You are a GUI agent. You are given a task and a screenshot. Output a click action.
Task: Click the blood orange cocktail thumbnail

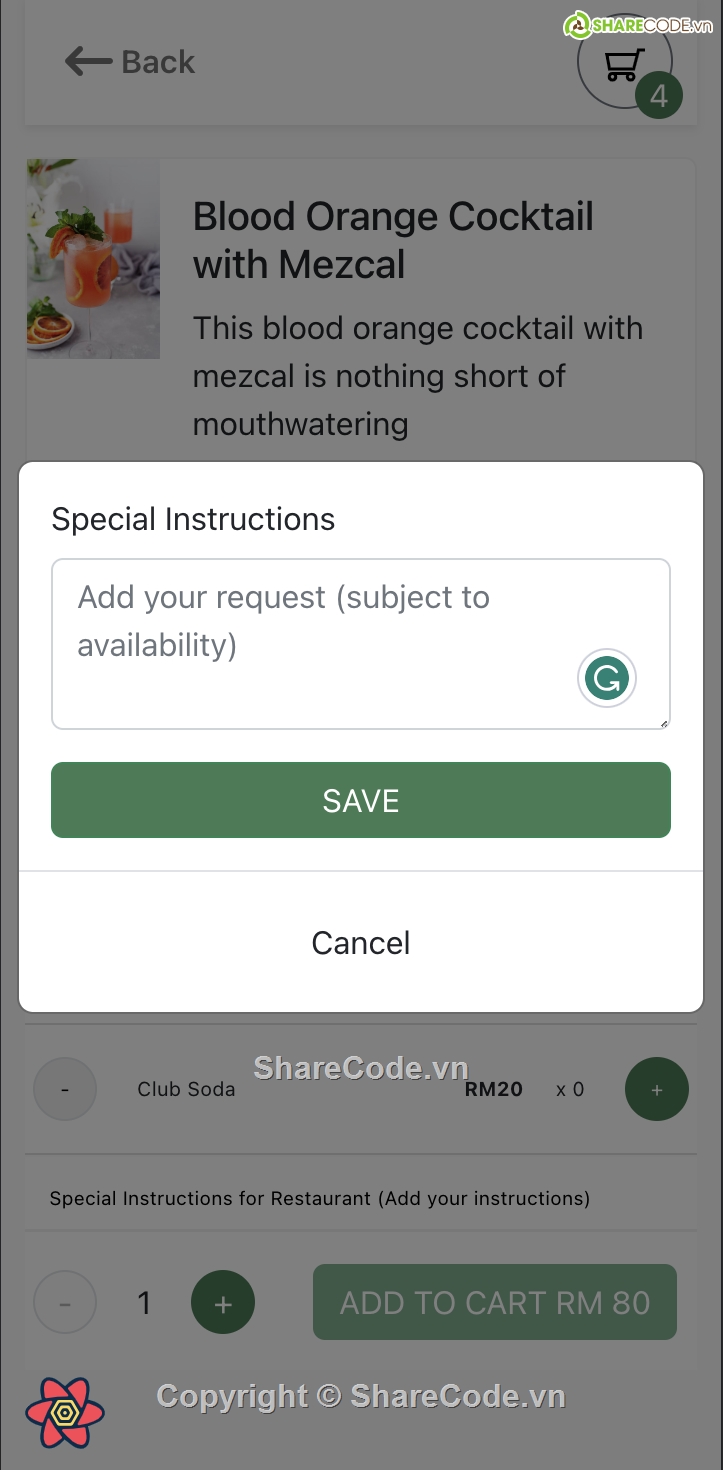click(x=93, y=259)
